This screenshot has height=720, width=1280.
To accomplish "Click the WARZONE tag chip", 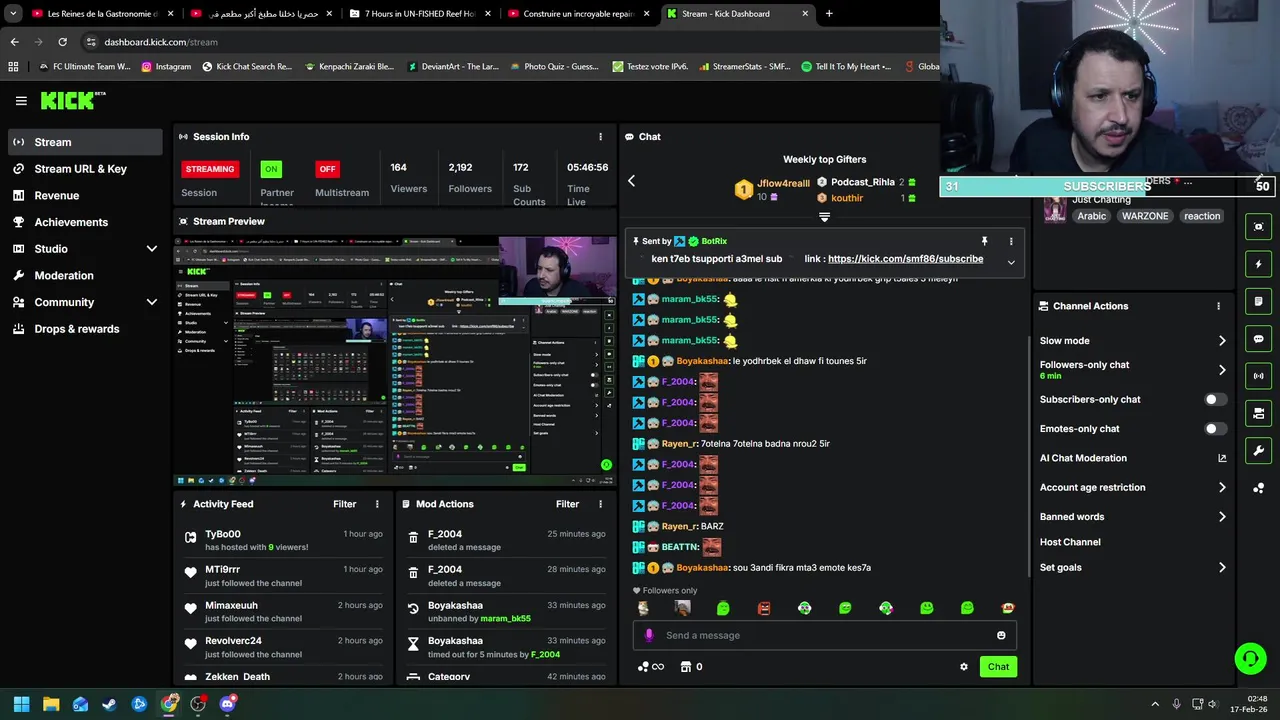I will pyautogui.click(x=1145, y=216).
